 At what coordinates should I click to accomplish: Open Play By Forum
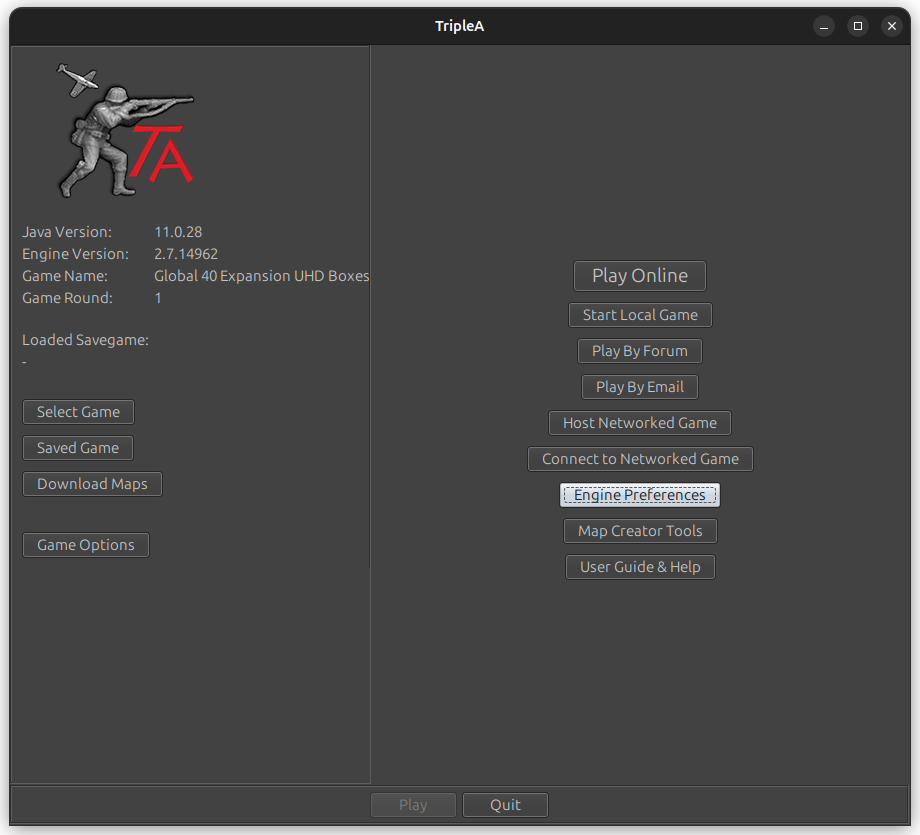pos(639,350)
